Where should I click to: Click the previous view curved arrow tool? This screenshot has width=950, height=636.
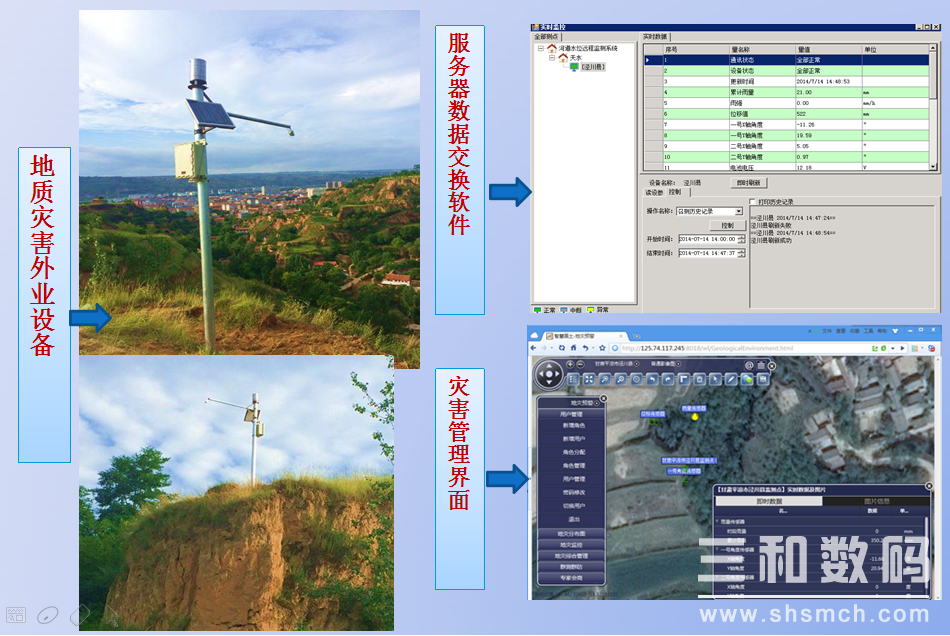point(652,379)
